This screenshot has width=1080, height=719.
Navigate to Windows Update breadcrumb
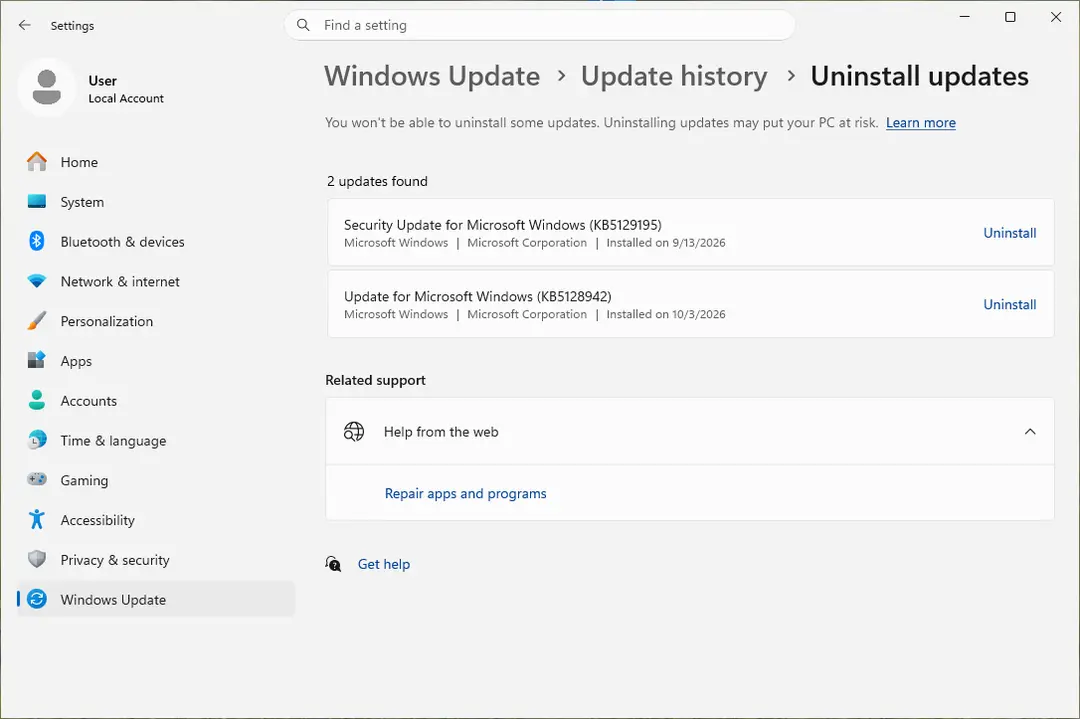pyautogui.click(x=432, y=76)
